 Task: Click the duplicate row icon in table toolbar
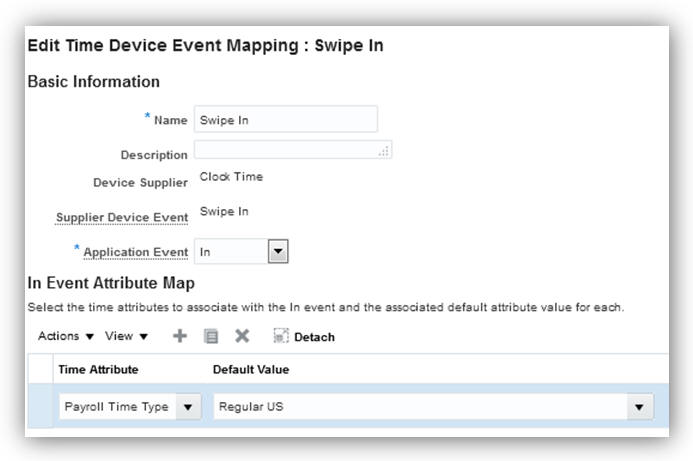tap(211, 337)
